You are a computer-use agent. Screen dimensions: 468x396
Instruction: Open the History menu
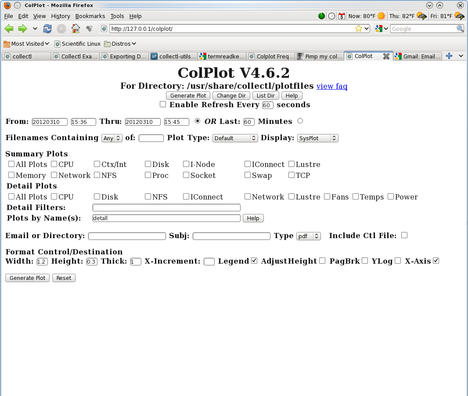coord(60,16)
